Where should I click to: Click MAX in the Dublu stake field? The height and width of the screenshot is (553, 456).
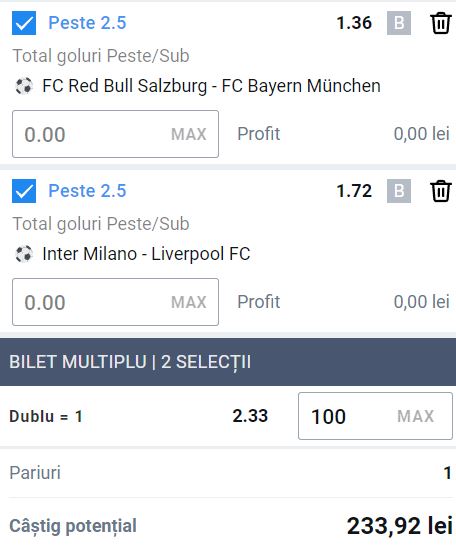pyautogui.click(x=415, y=416)
